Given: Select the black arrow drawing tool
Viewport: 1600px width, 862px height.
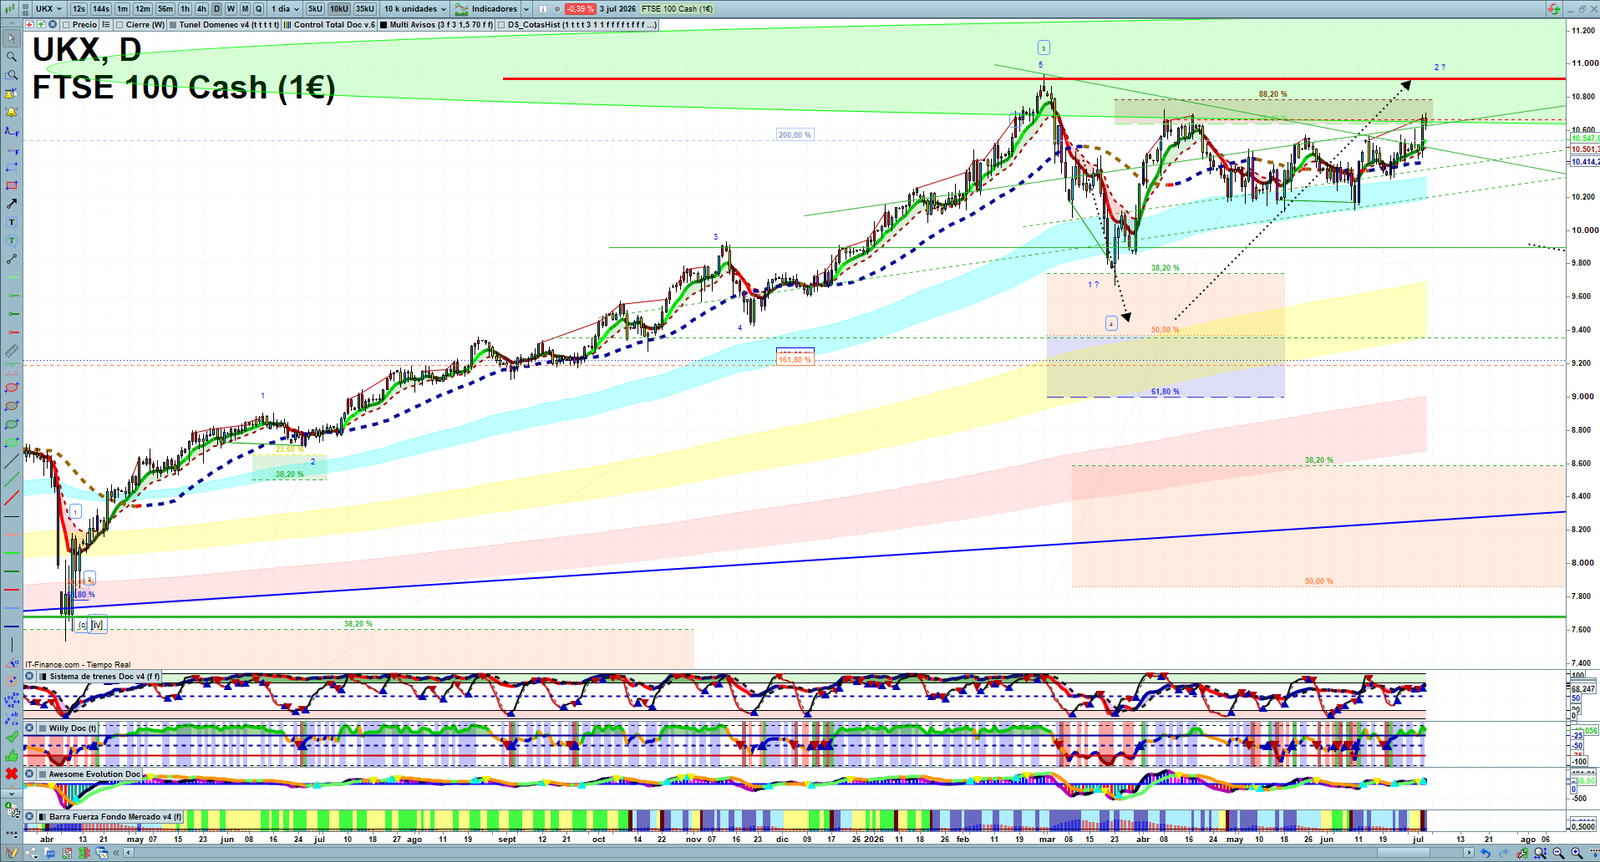Looking at the screenshot, I should [x=11, y=203].
